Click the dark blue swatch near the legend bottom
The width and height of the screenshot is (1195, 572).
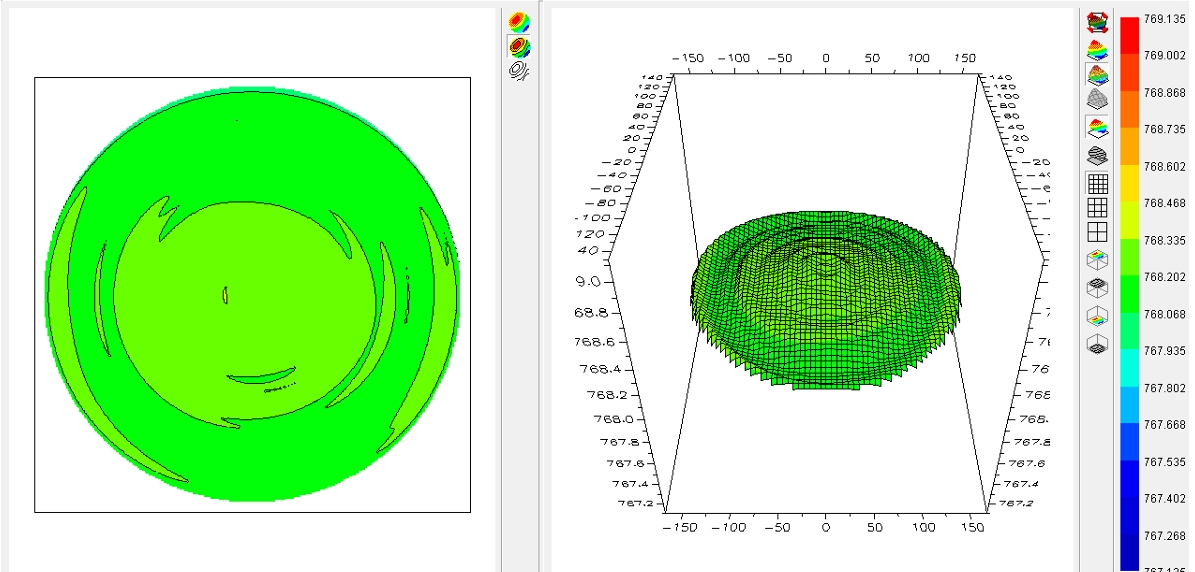1128,535
